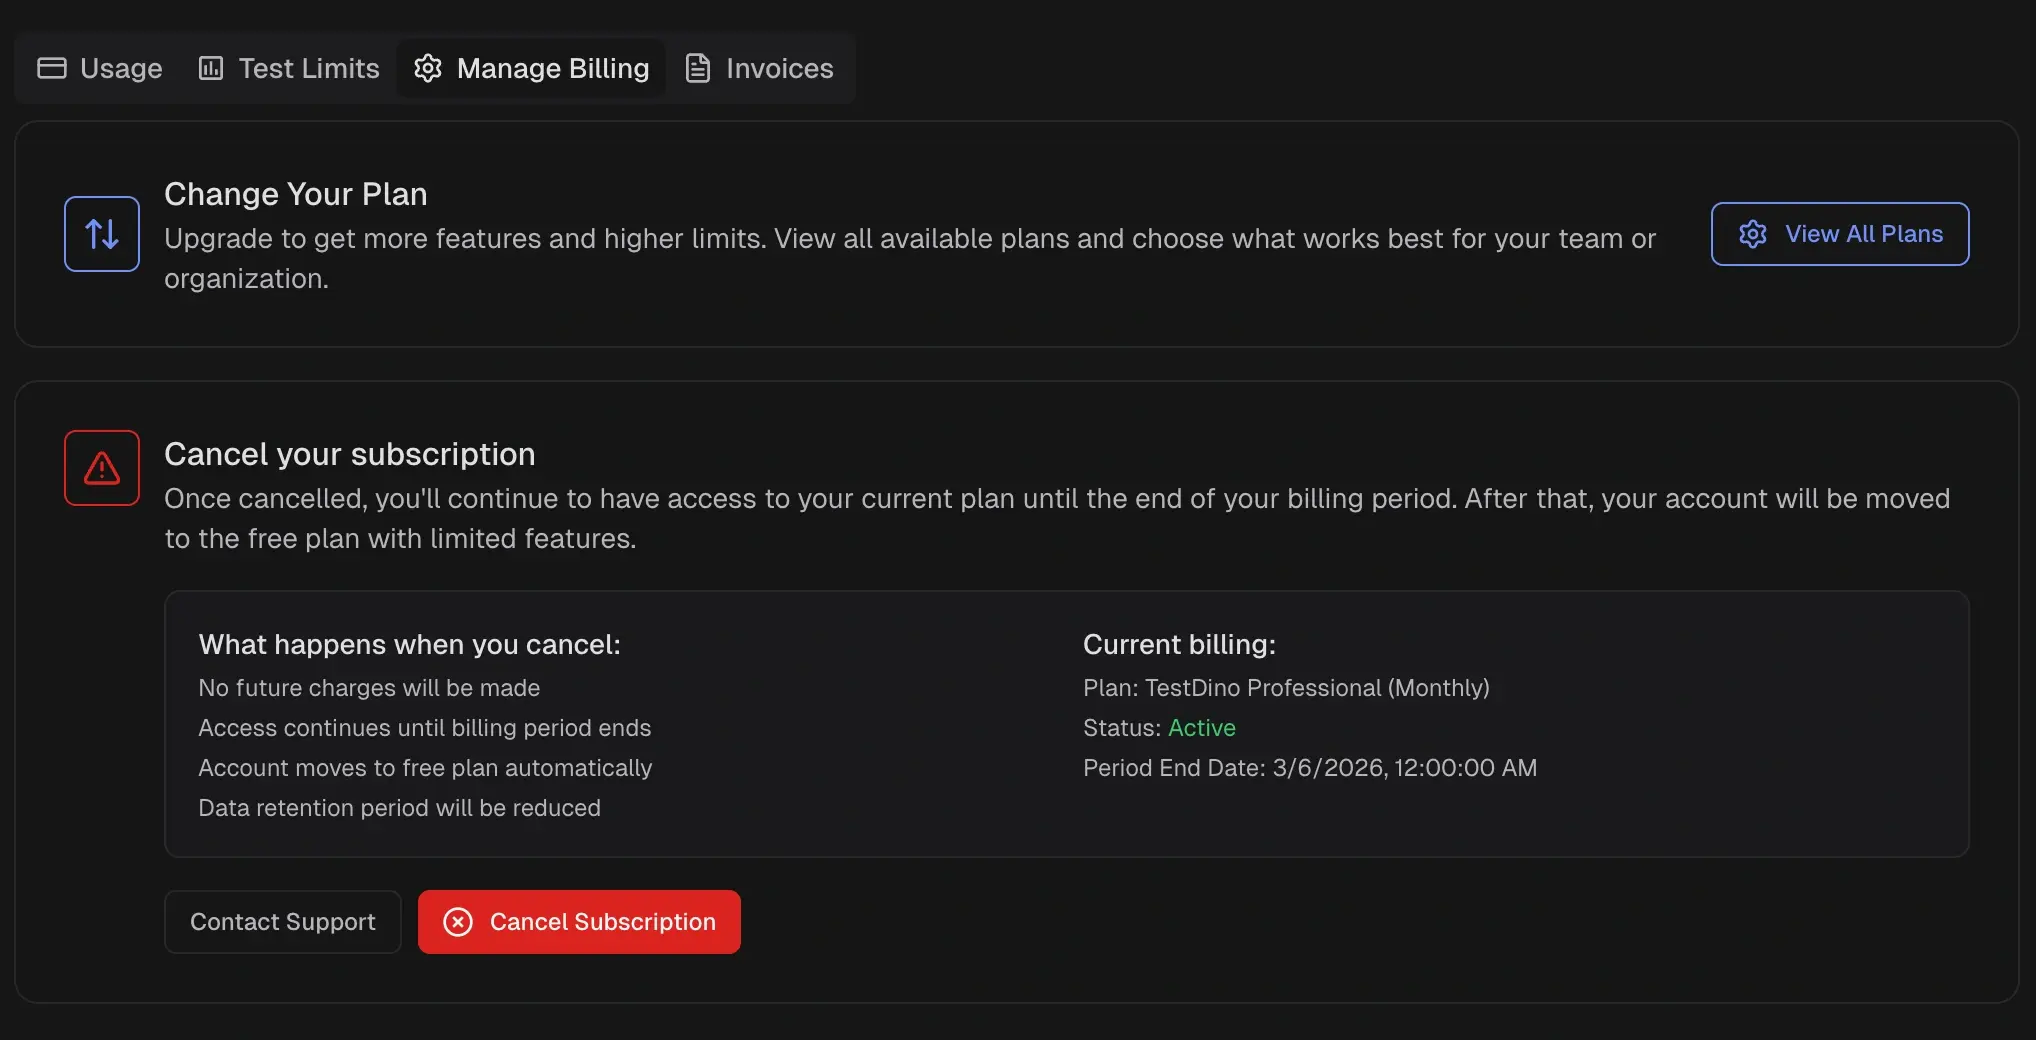
Task: Click the circled X icon in Cancel Subscription
Action: click(458, 922)
